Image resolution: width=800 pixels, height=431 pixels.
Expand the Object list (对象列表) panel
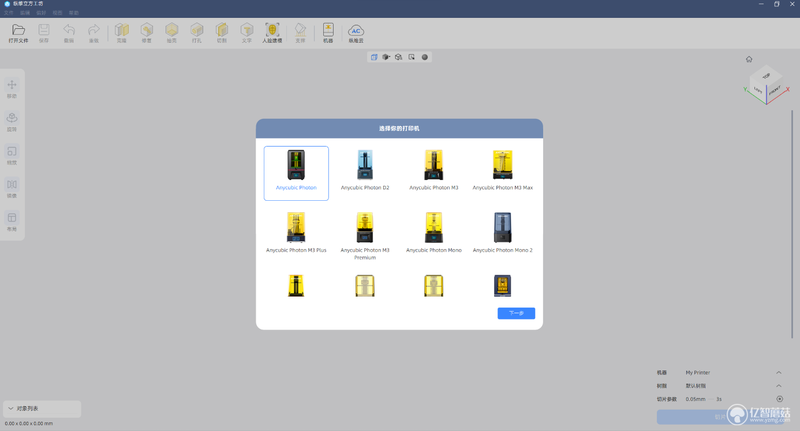[42, 409]
